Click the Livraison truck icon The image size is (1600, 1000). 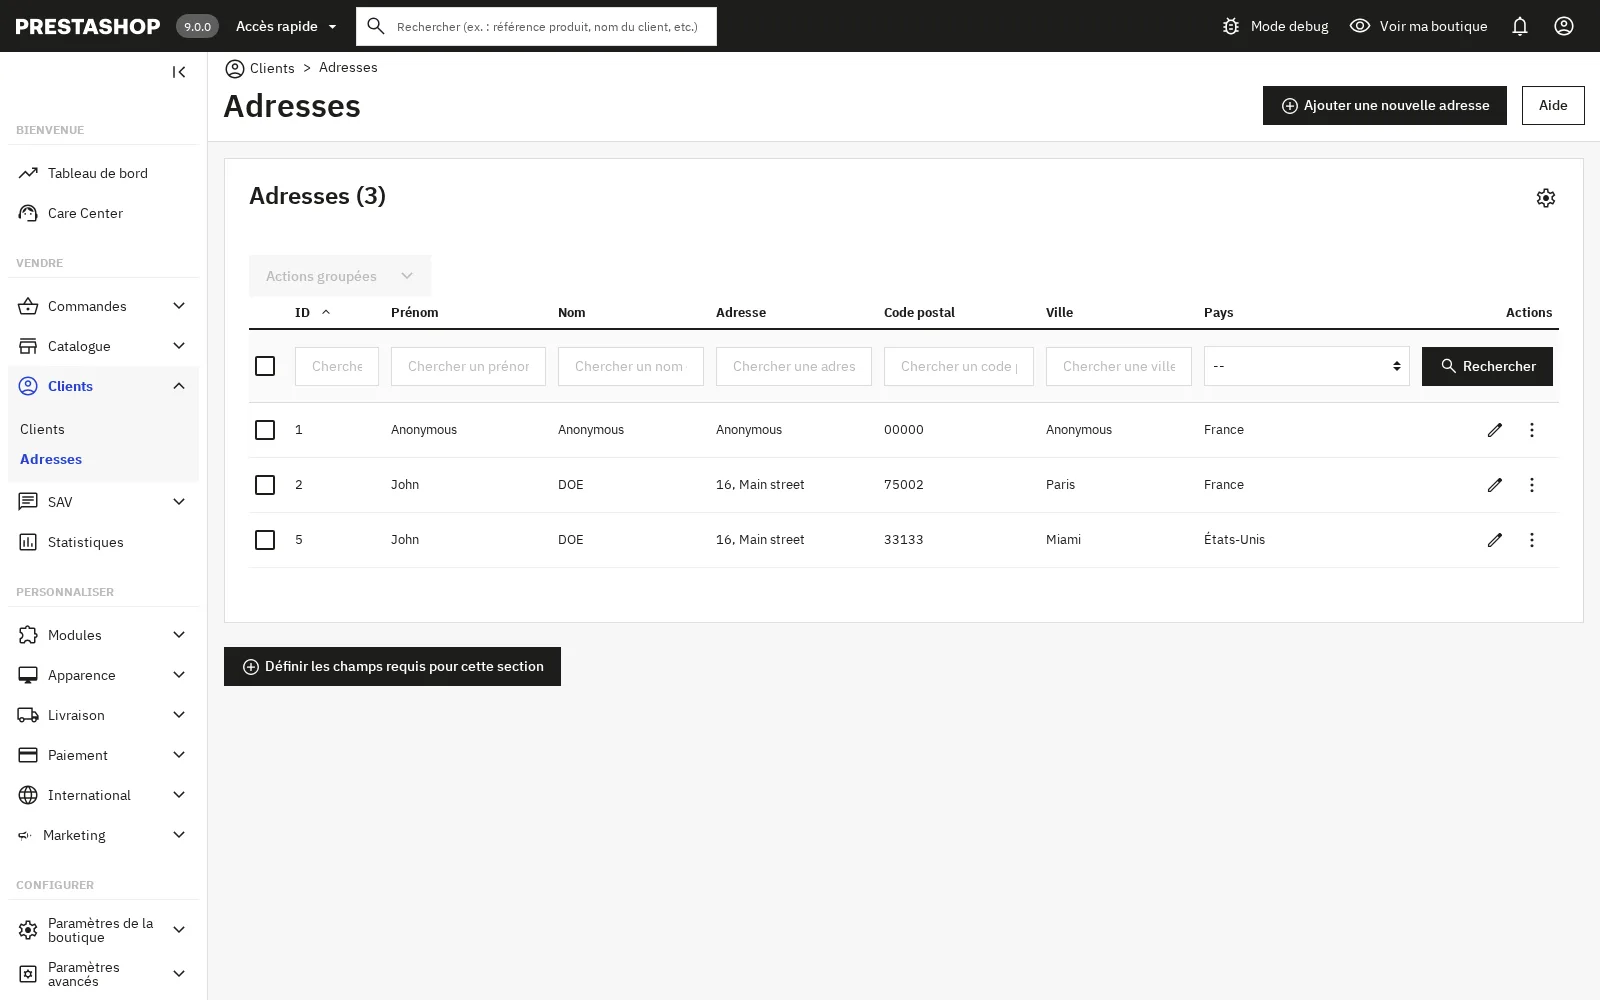(x=28, y=715)
